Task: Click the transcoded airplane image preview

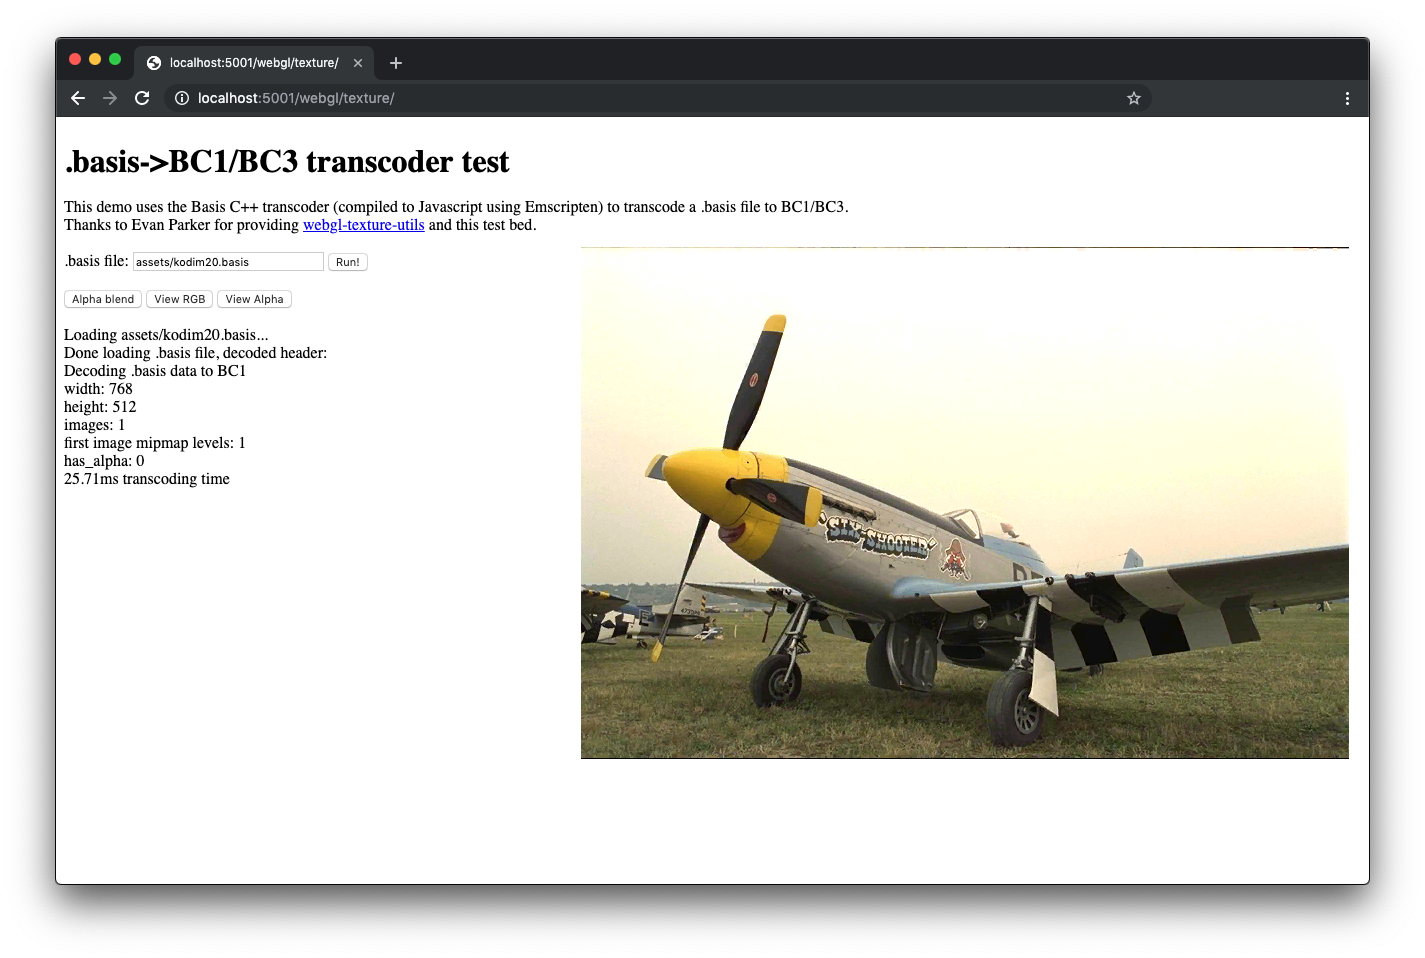Action: tap(964, 500)
